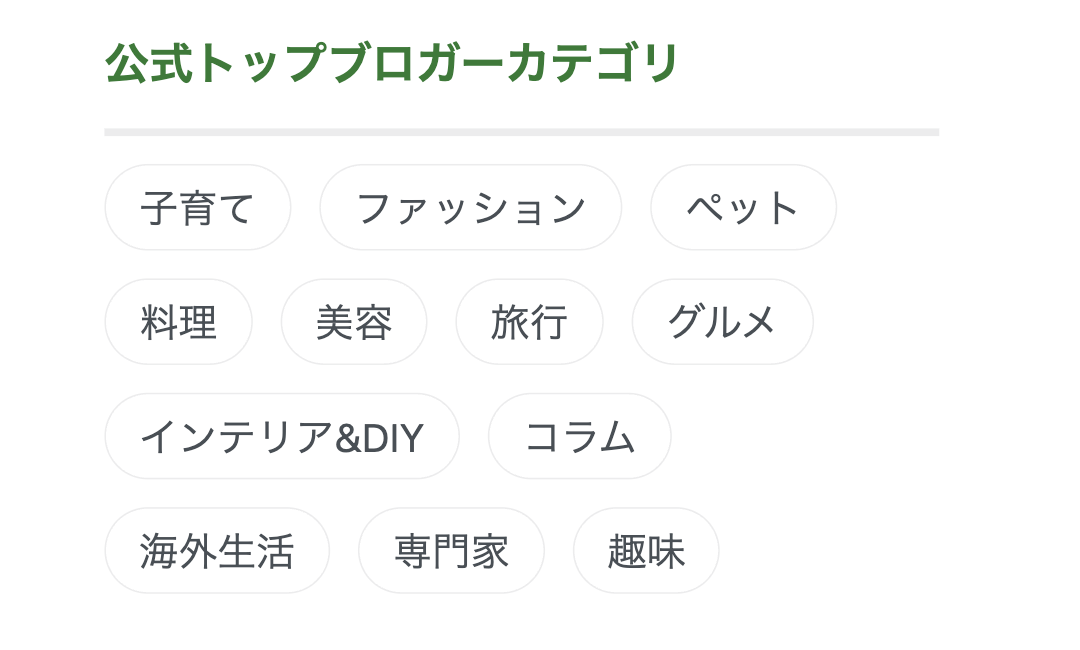Open the 料理 category
Viewport: 1080px width, 650px height.
click(x=178, y=322)
